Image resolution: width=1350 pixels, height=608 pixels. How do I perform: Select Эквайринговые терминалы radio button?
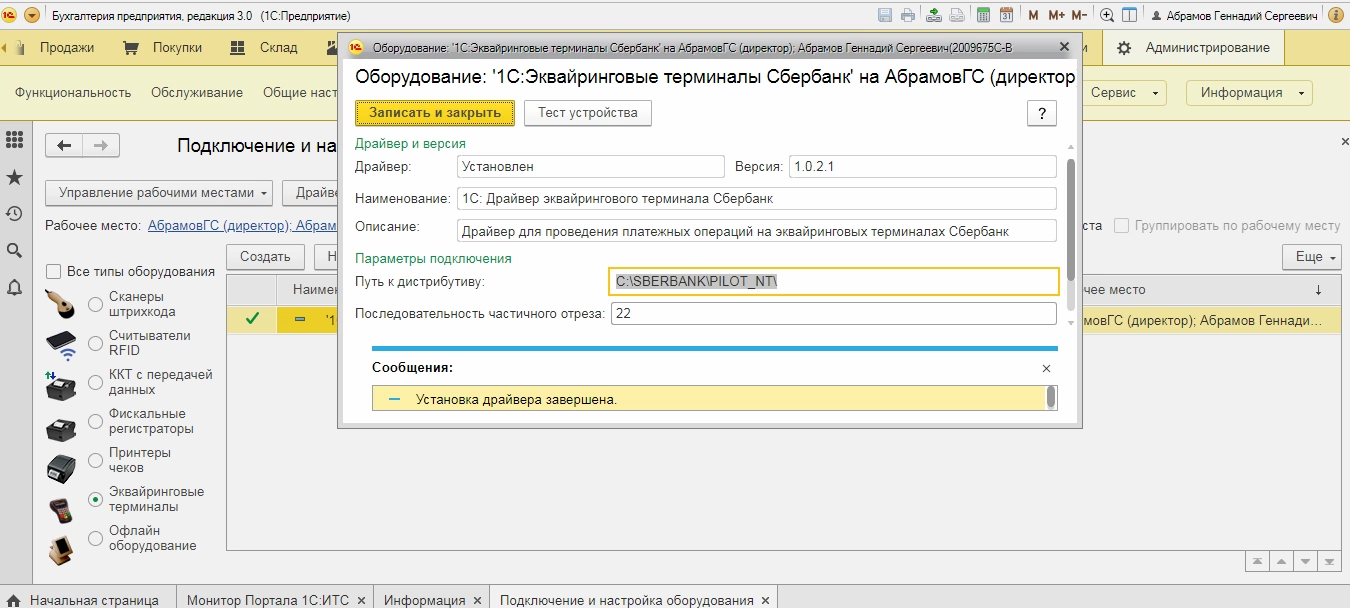coord(96,499)
